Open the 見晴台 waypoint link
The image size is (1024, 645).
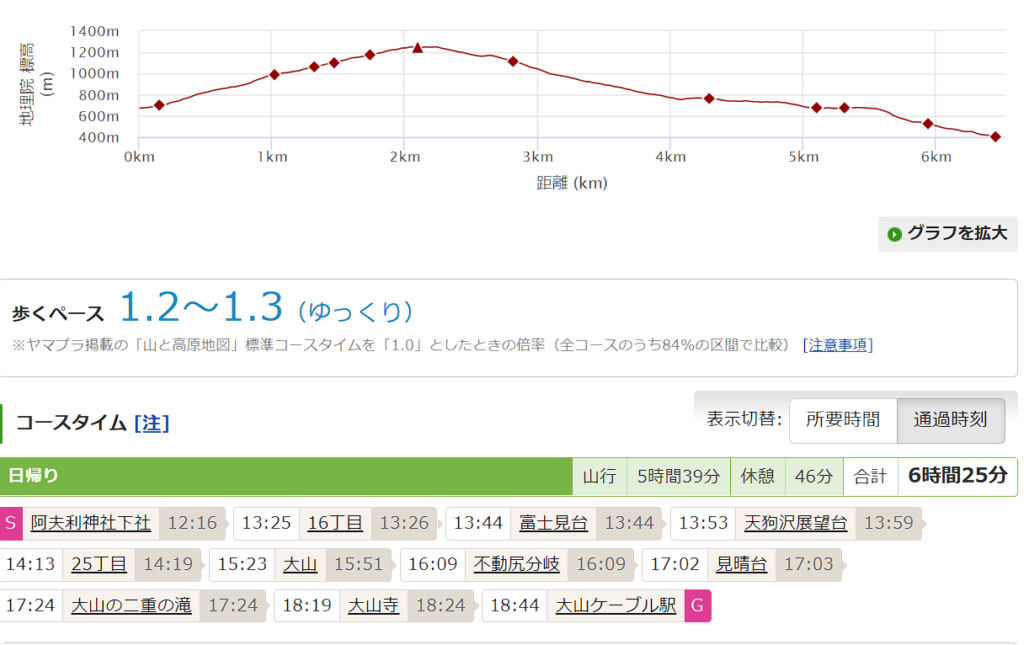pos(742,564)
